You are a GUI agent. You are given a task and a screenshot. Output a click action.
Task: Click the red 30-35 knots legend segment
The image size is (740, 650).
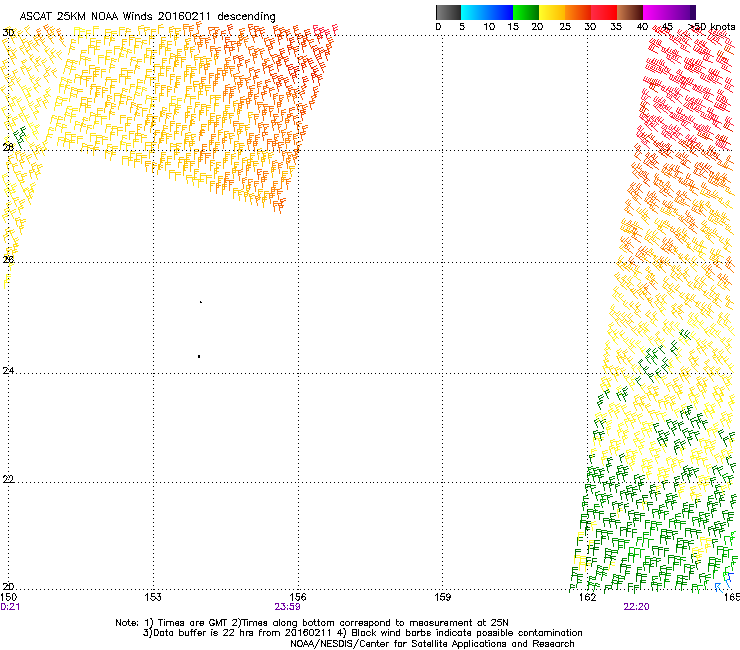pos(604,12)
